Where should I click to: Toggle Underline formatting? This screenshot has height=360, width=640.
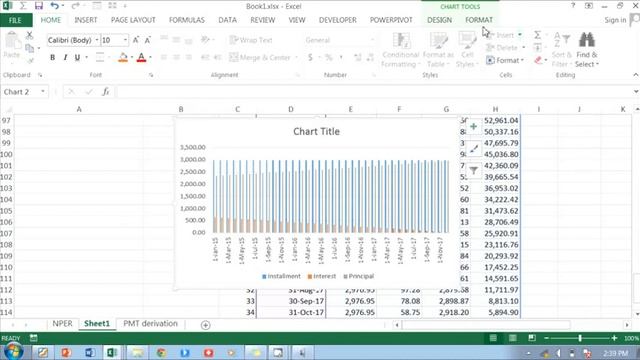click(77, 58)
